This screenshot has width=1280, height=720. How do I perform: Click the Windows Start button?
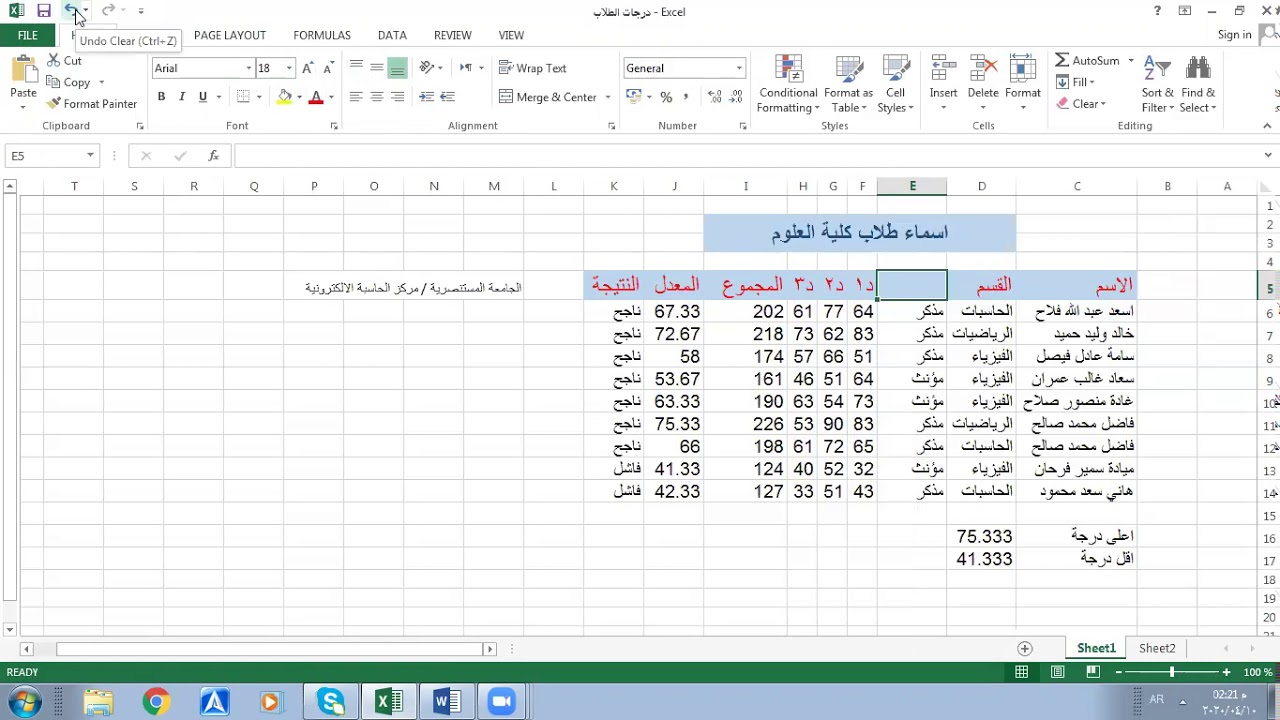point(24,702)
